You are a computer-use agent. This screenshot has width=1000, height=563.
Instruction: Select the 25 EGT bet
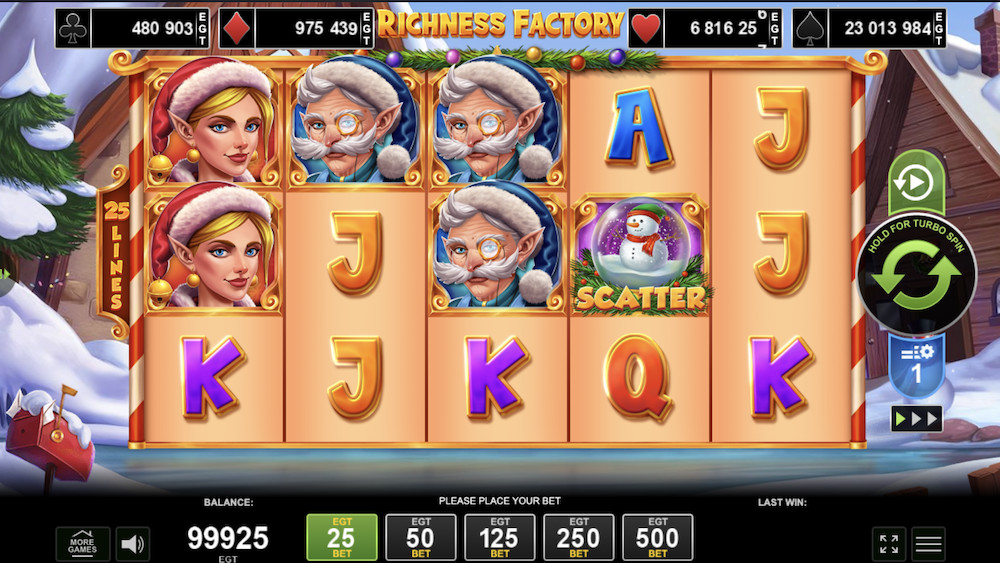(x=342, y=537)
